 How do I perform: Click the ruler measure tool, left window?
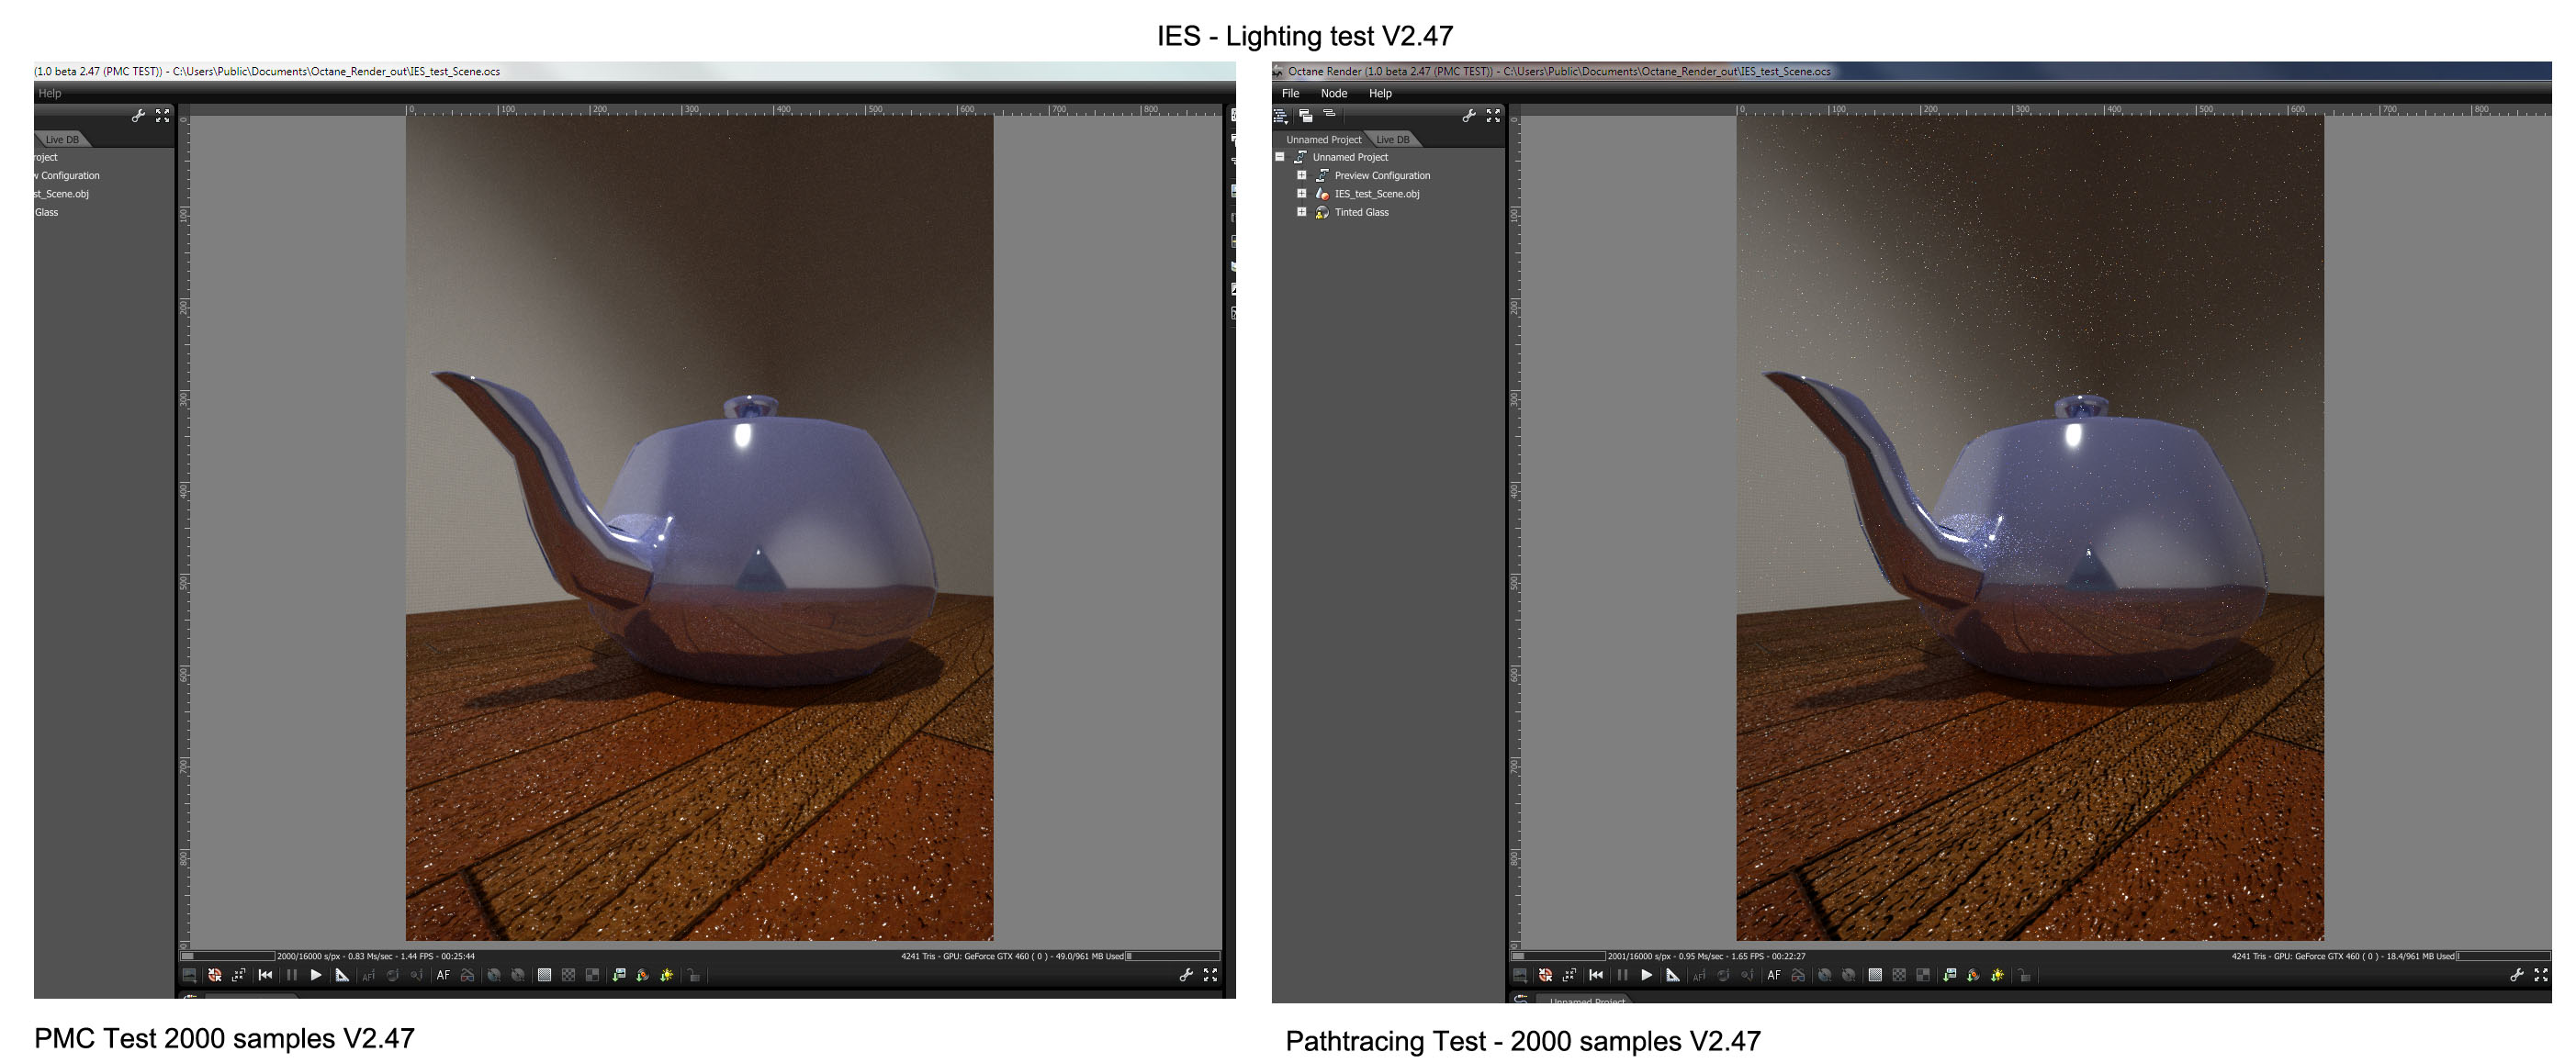click(x=342, y=975)
